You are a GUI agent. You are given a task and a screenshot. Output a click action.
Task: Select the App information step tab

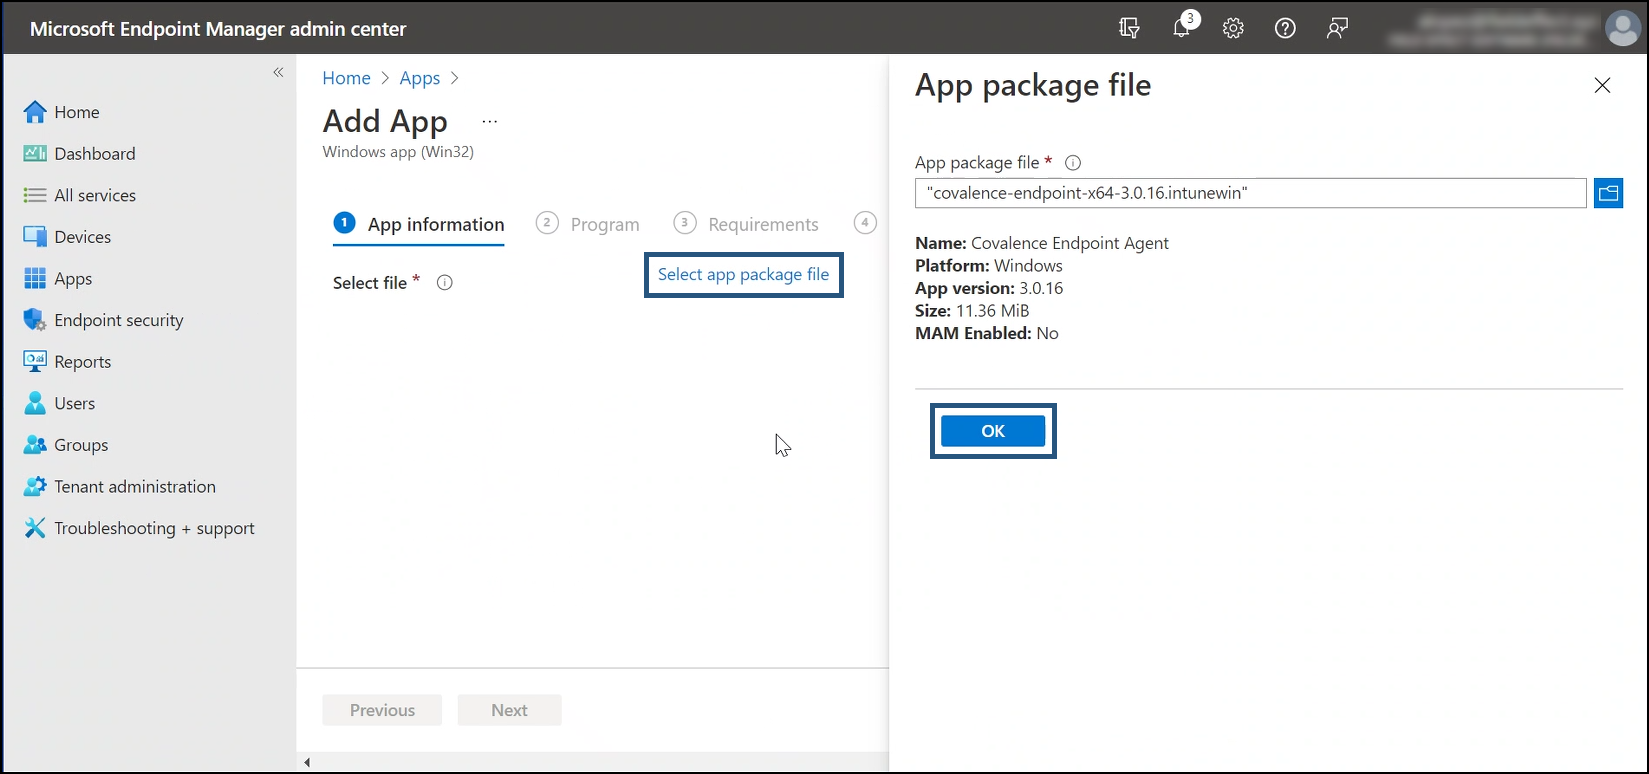coord(419,224)
